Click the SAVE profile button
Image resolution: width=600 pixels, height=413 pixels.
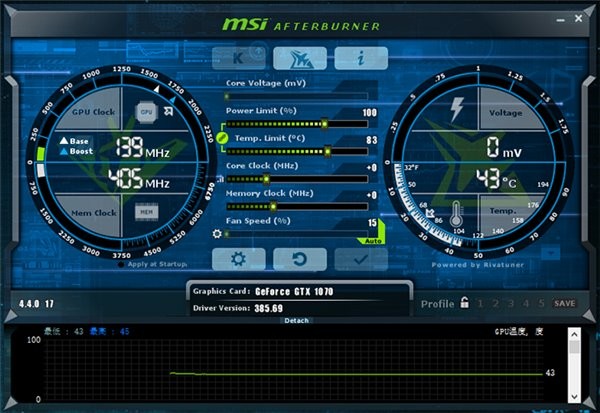pos(565,304)
